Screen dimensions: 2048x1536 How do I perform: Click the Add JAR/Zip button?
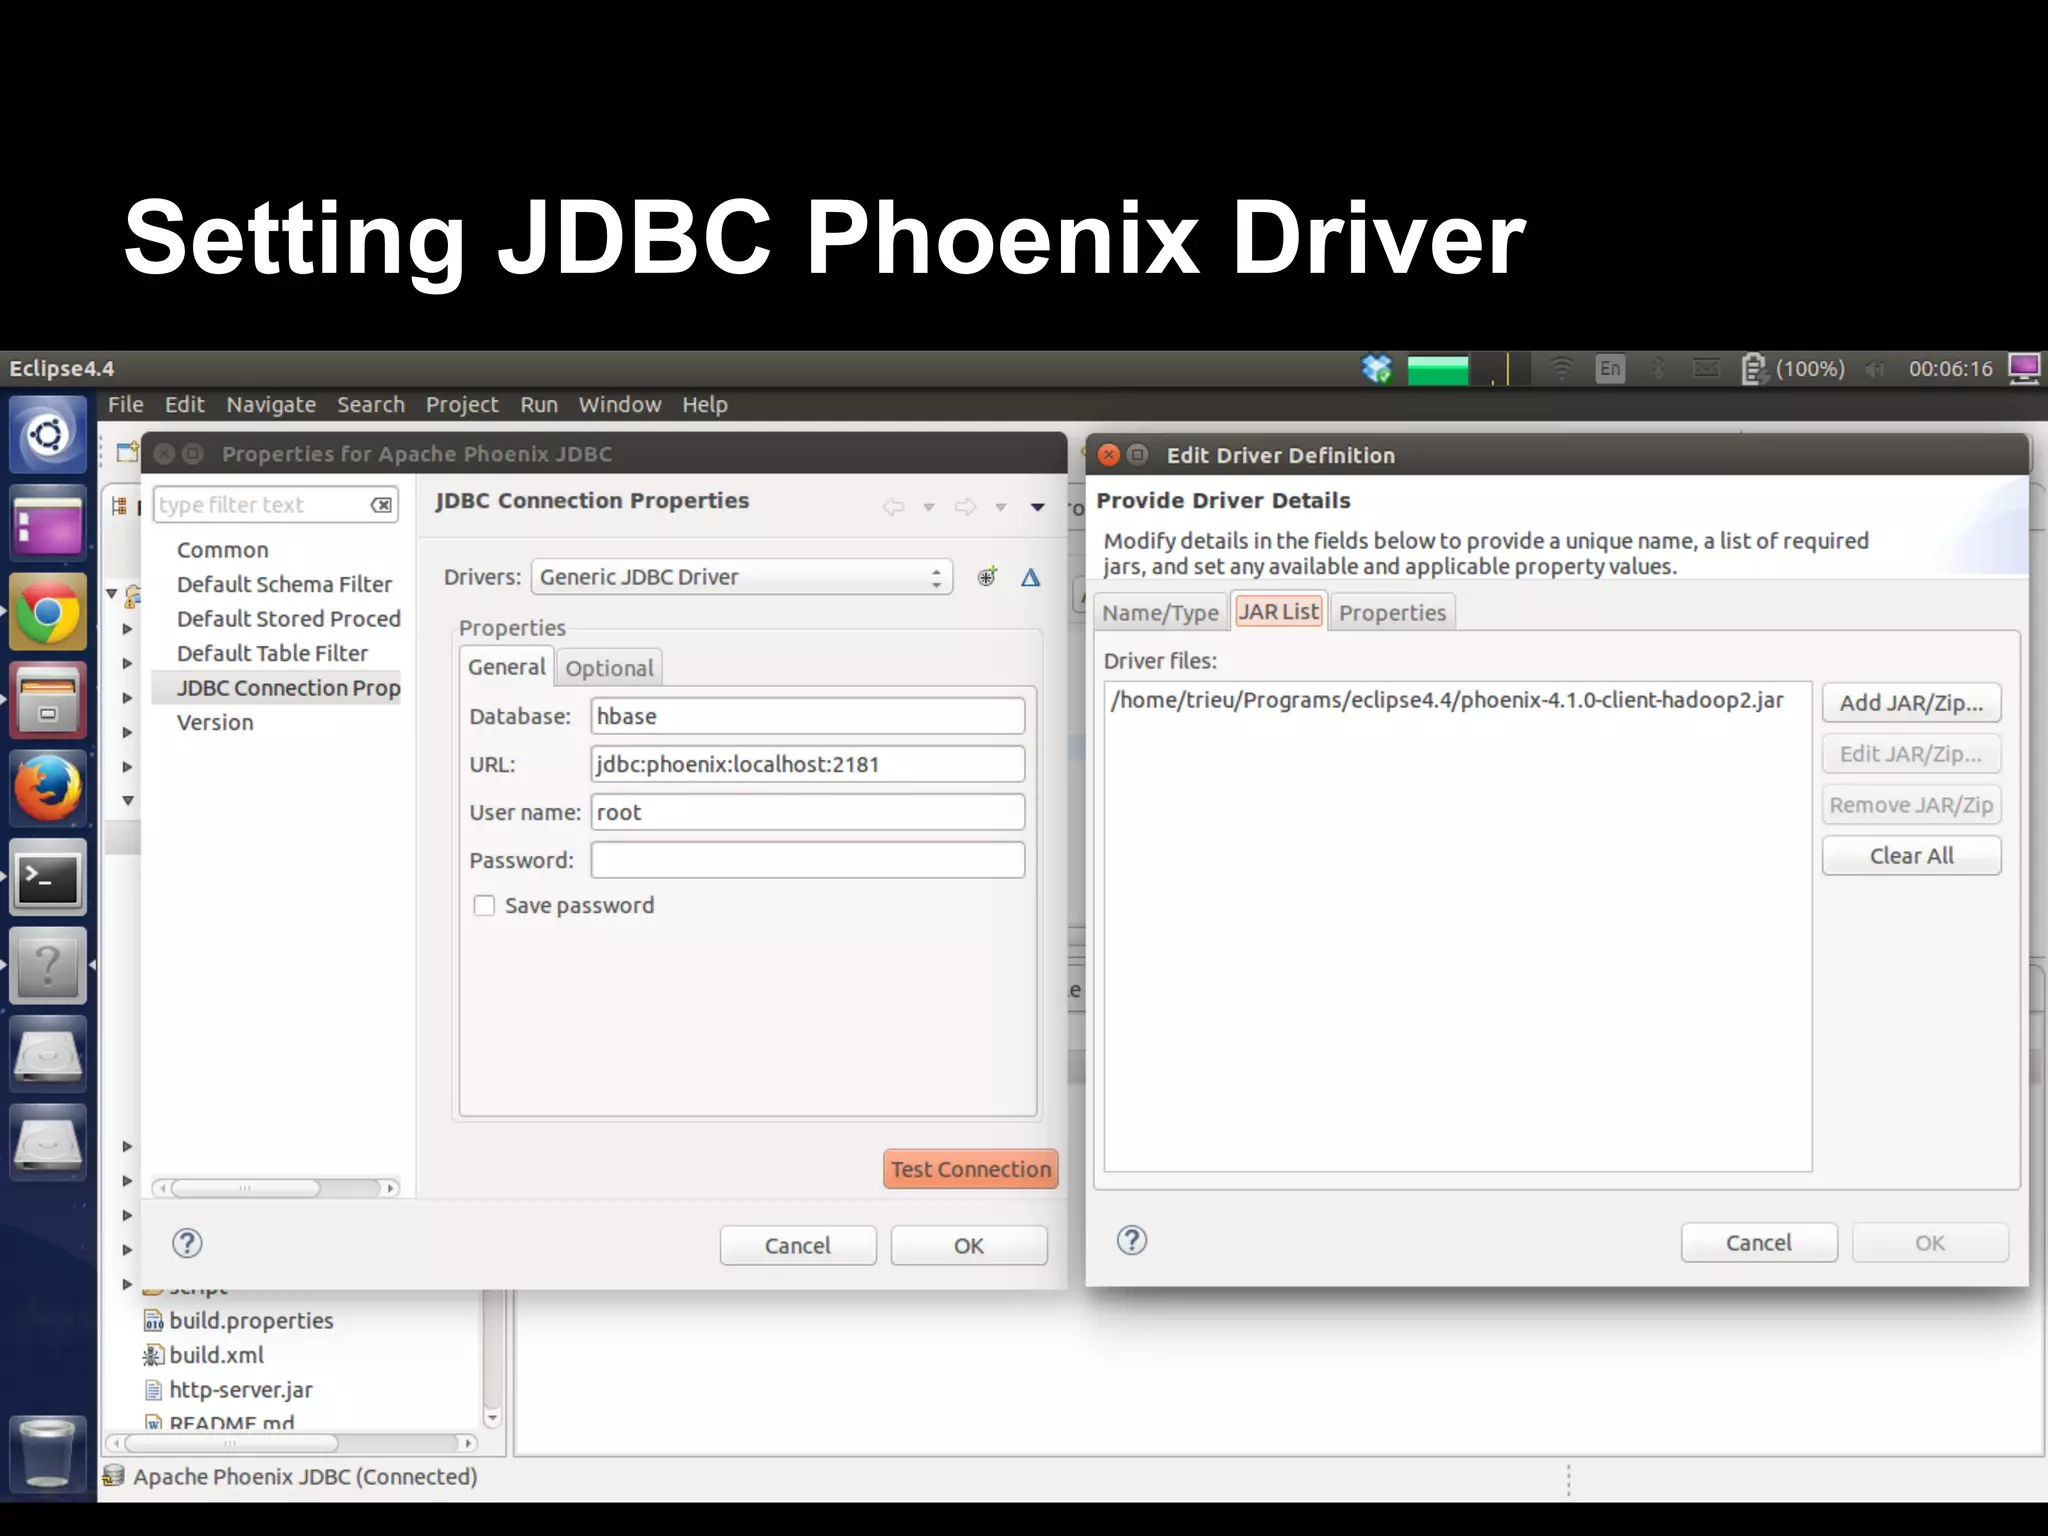pyautogui.click(x=1910, y=703)
